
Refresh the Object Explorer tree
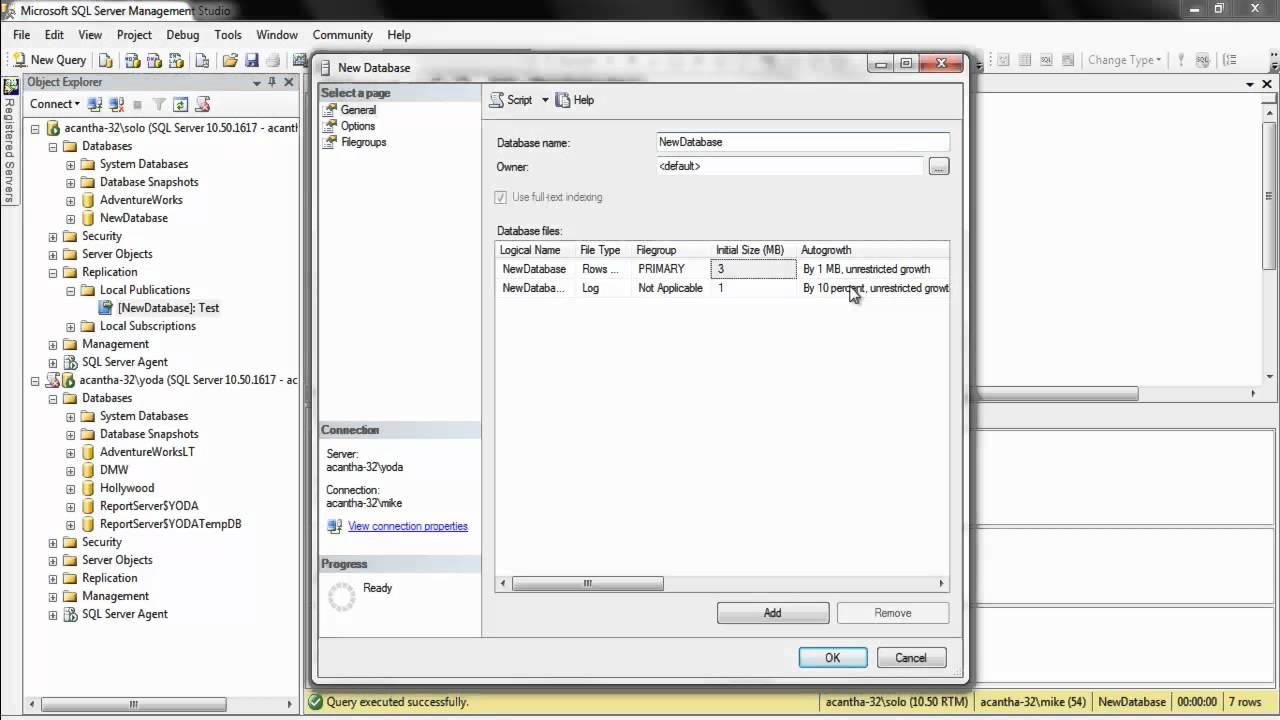click(x=180, y=104)
